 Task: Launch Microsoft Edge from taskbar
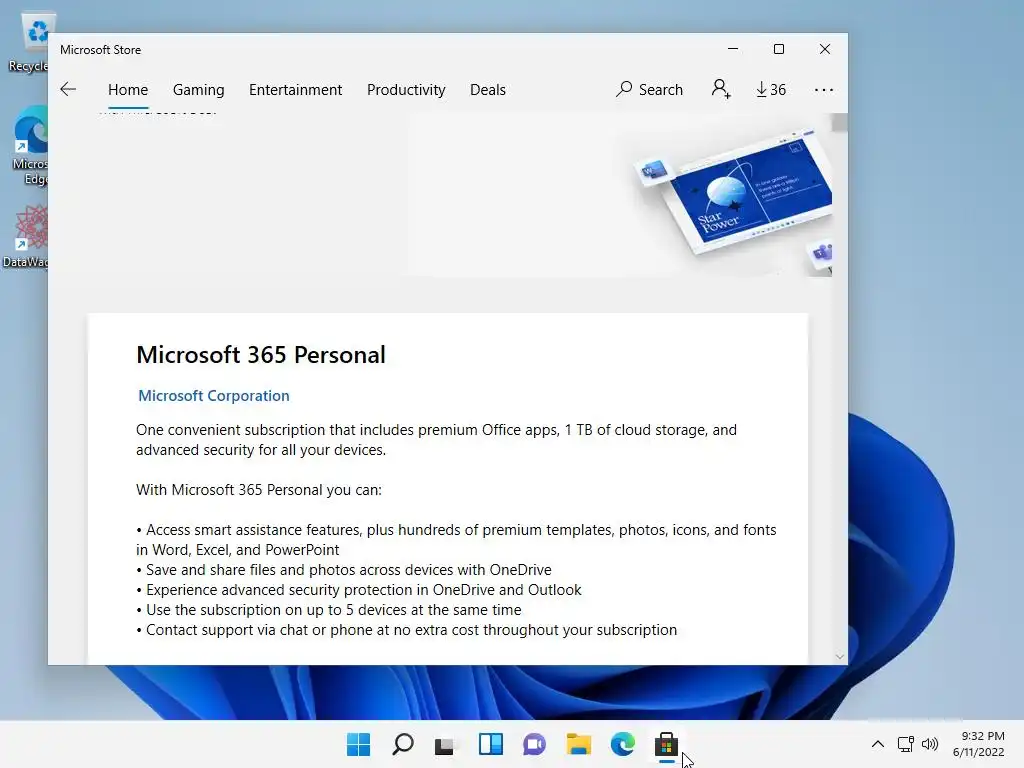coord(622,744)
